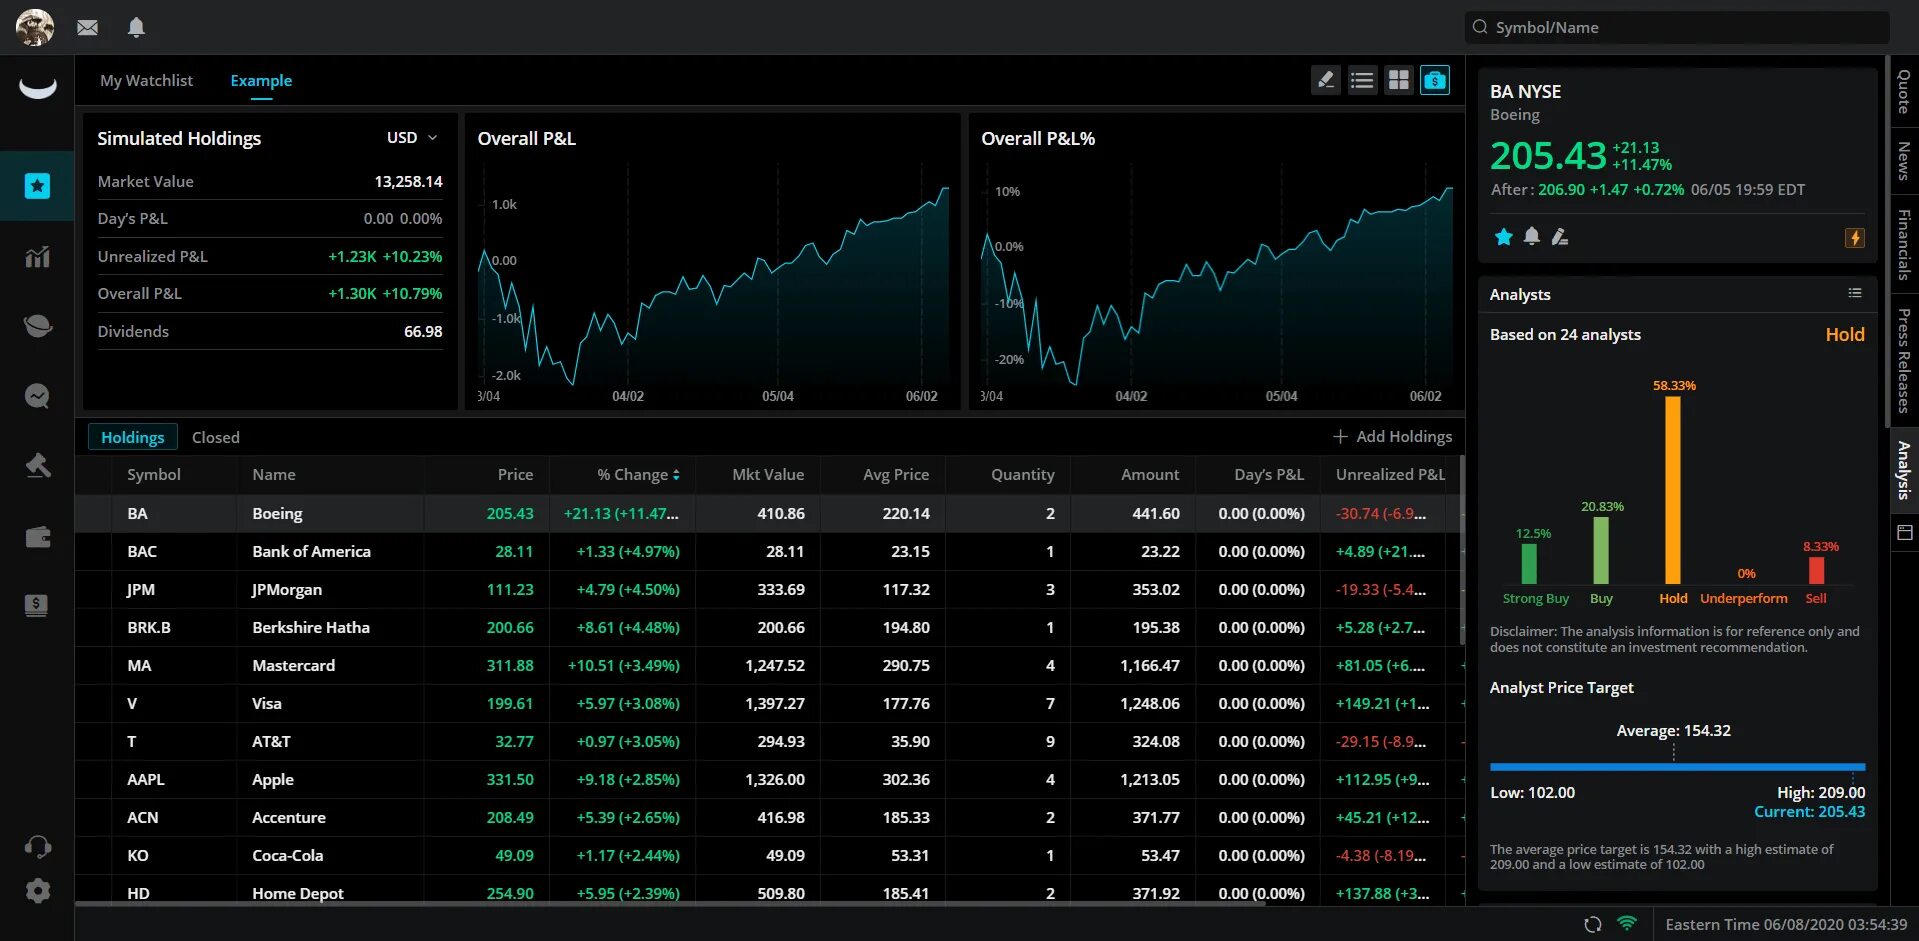Open the markets chart sidebar icon
This screenshot has width=1919, height=941.
37,257
